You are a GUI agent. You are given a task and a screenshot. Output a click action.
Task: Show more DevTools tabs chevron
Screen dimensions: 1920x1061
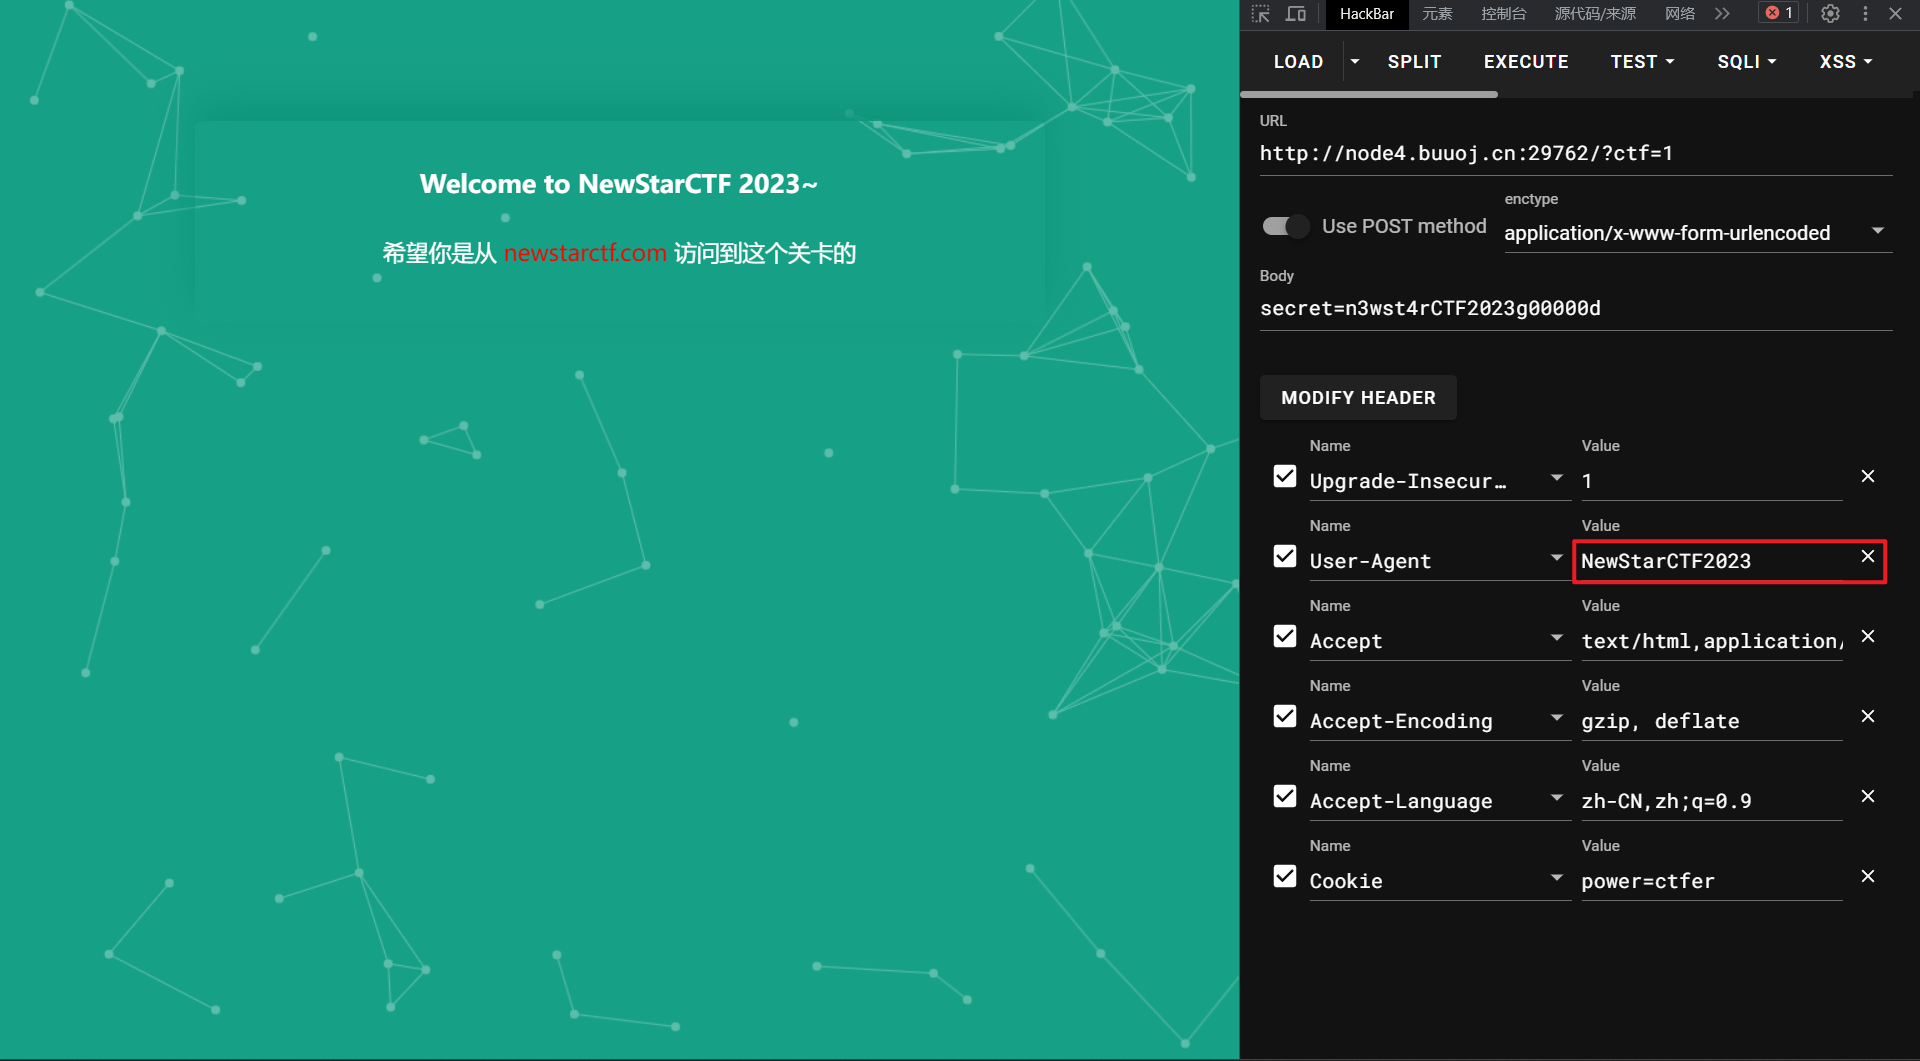1722,14
